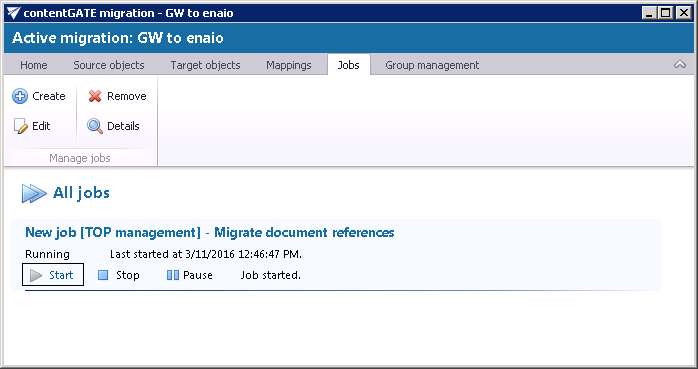The image size is (698, 369).
Task: Click the 'Active migration: GW to enaio' header
Action: (x=118, y=38)
